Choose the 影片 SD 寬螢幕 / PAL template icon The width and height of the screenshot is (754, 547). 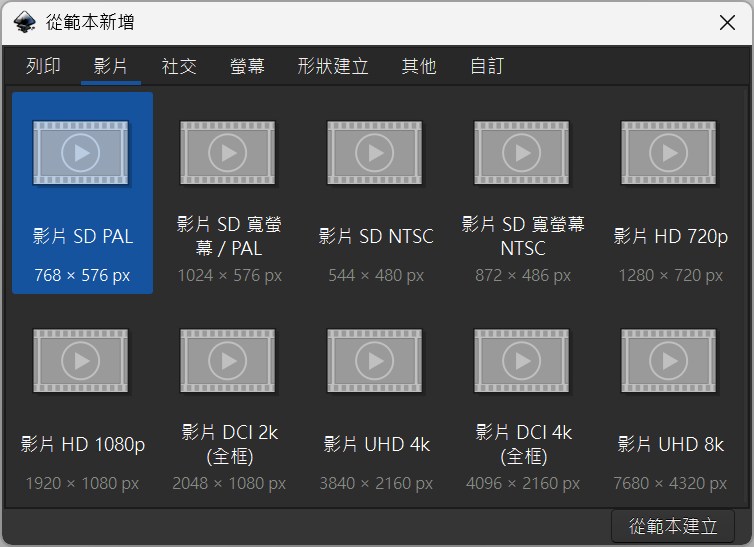coord(228,153)
